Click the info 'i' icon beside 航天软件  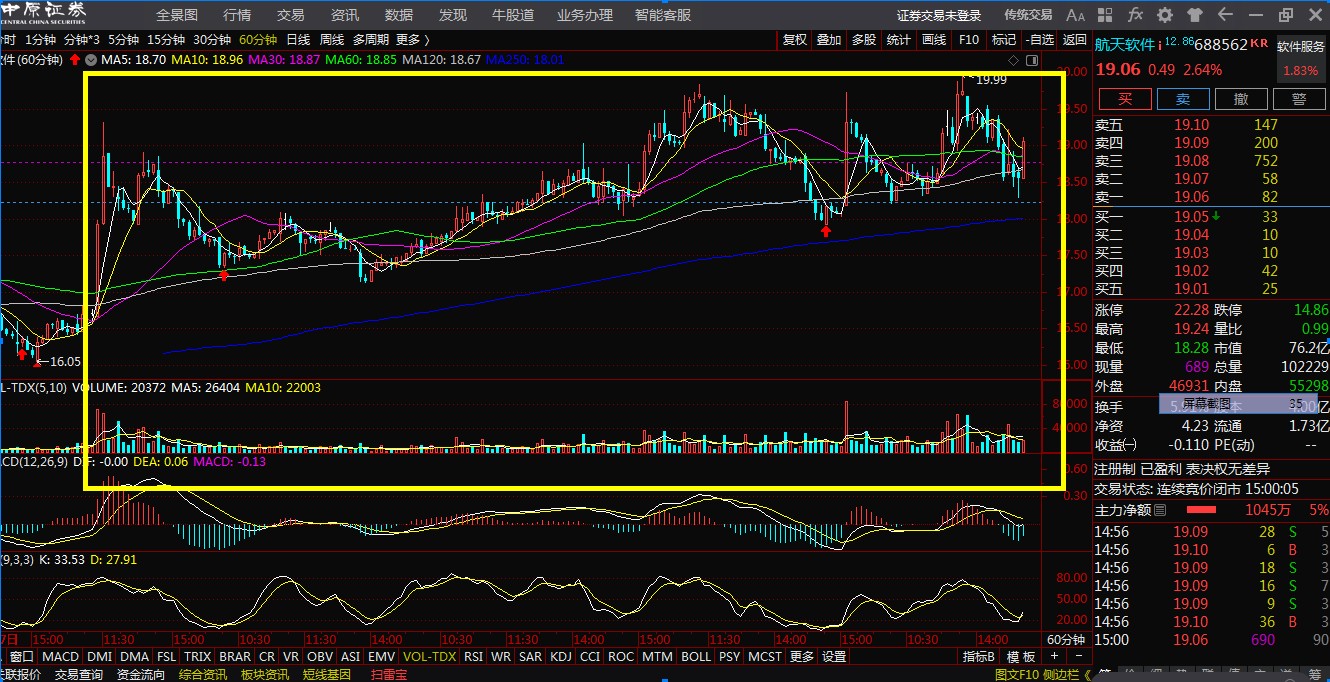pos(1159,44)
